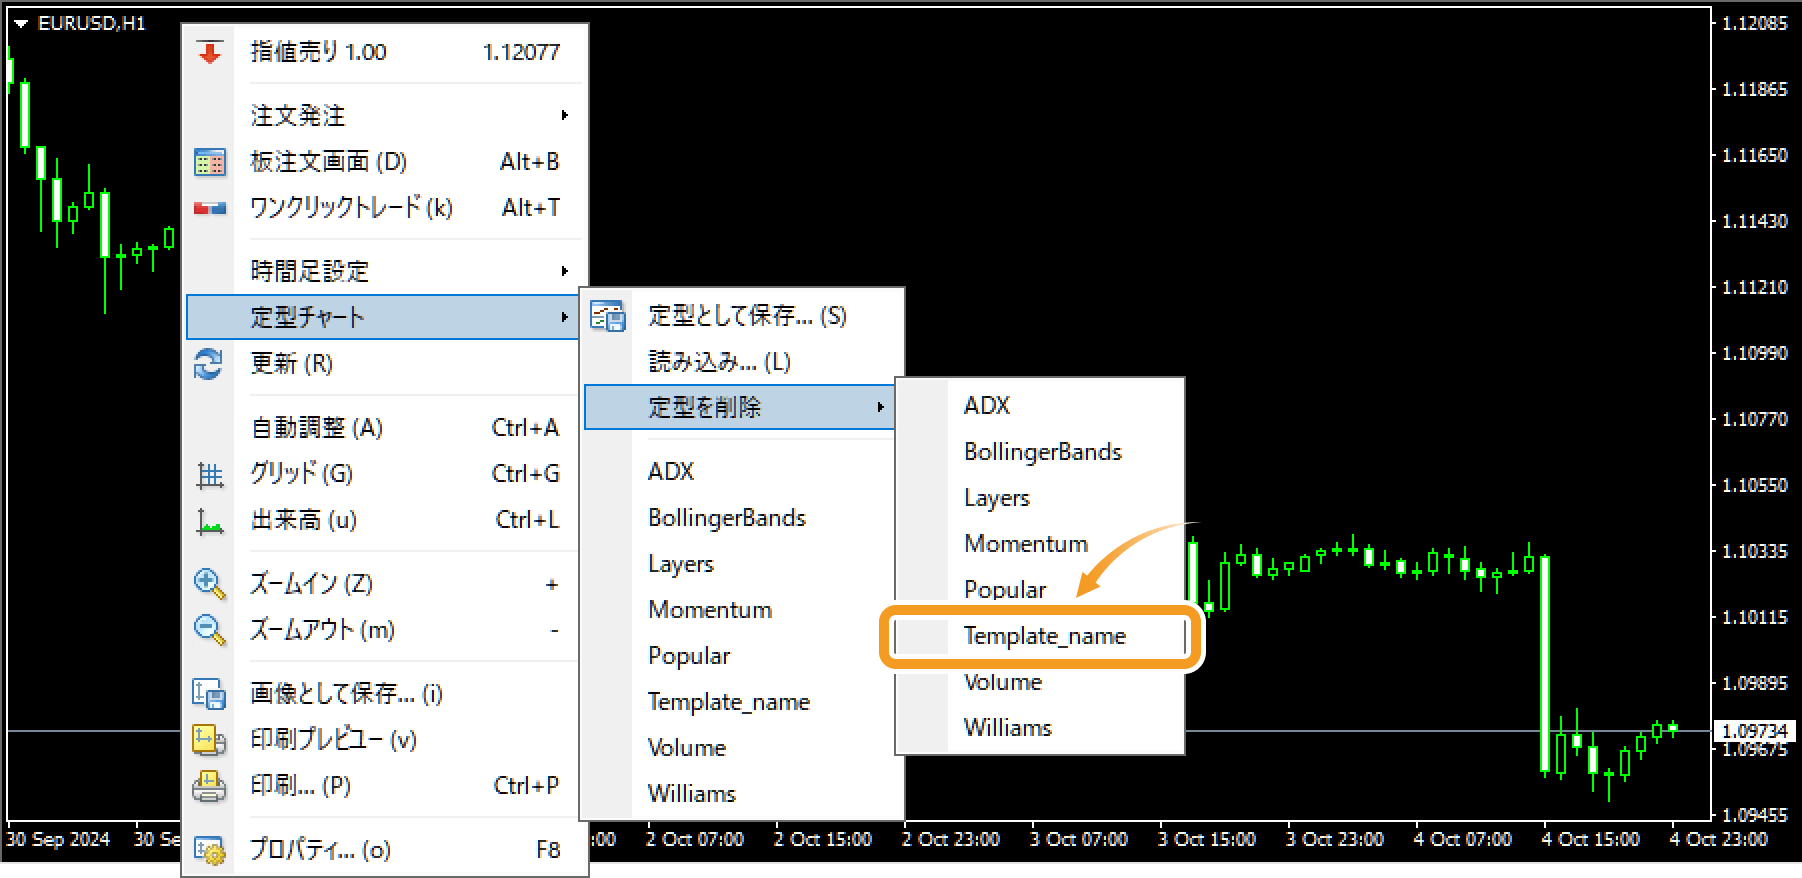The width and height of the screenshot is (1802, 878).
Task: Toggle 自動調整 (A) auto-adjust option
Action: 316,428
